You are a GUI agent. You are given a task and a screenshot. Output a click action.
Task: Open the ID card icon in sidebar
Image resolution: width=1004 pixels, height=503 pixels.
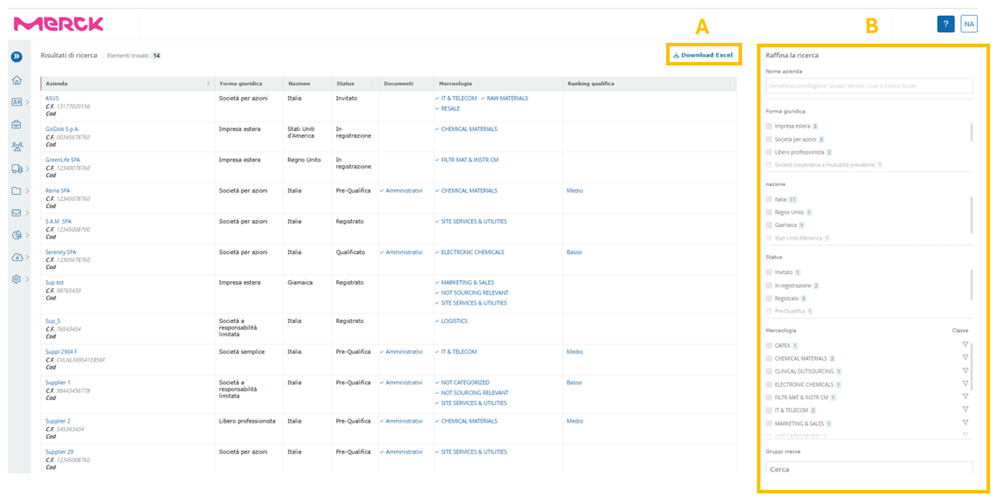coord(17,102)
